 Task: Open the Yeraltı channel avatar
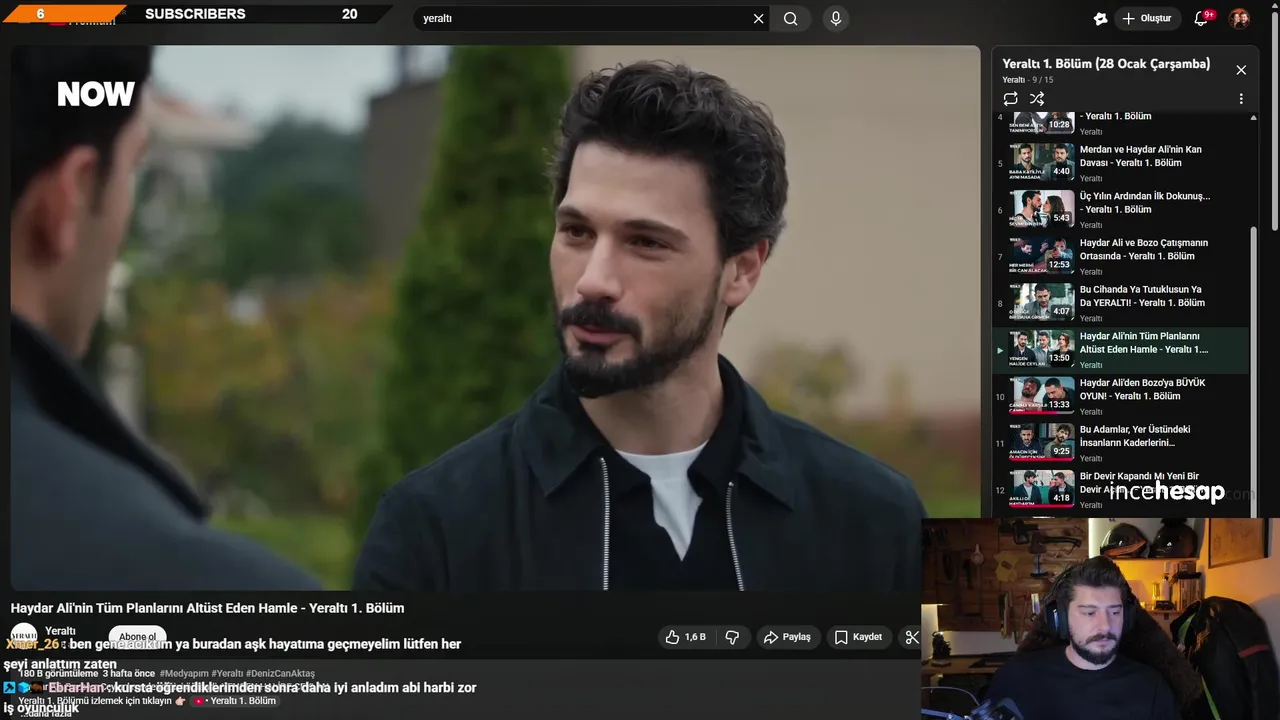24,635
